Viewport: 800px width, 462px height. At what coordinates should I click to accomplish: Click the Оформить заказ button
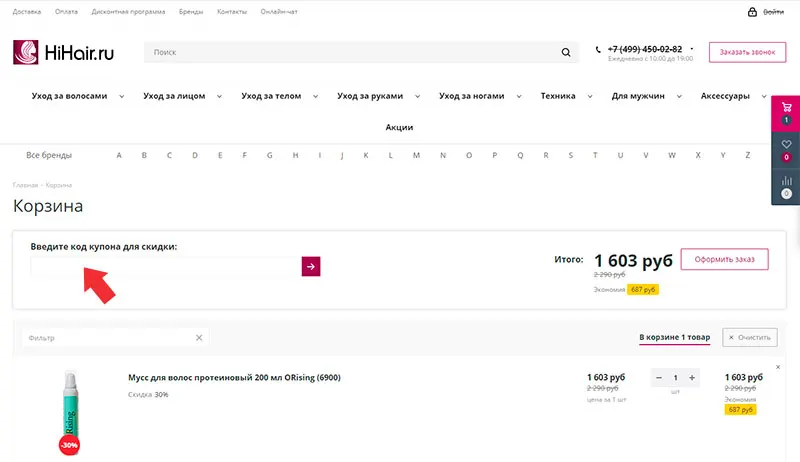[x=724, y=260]
